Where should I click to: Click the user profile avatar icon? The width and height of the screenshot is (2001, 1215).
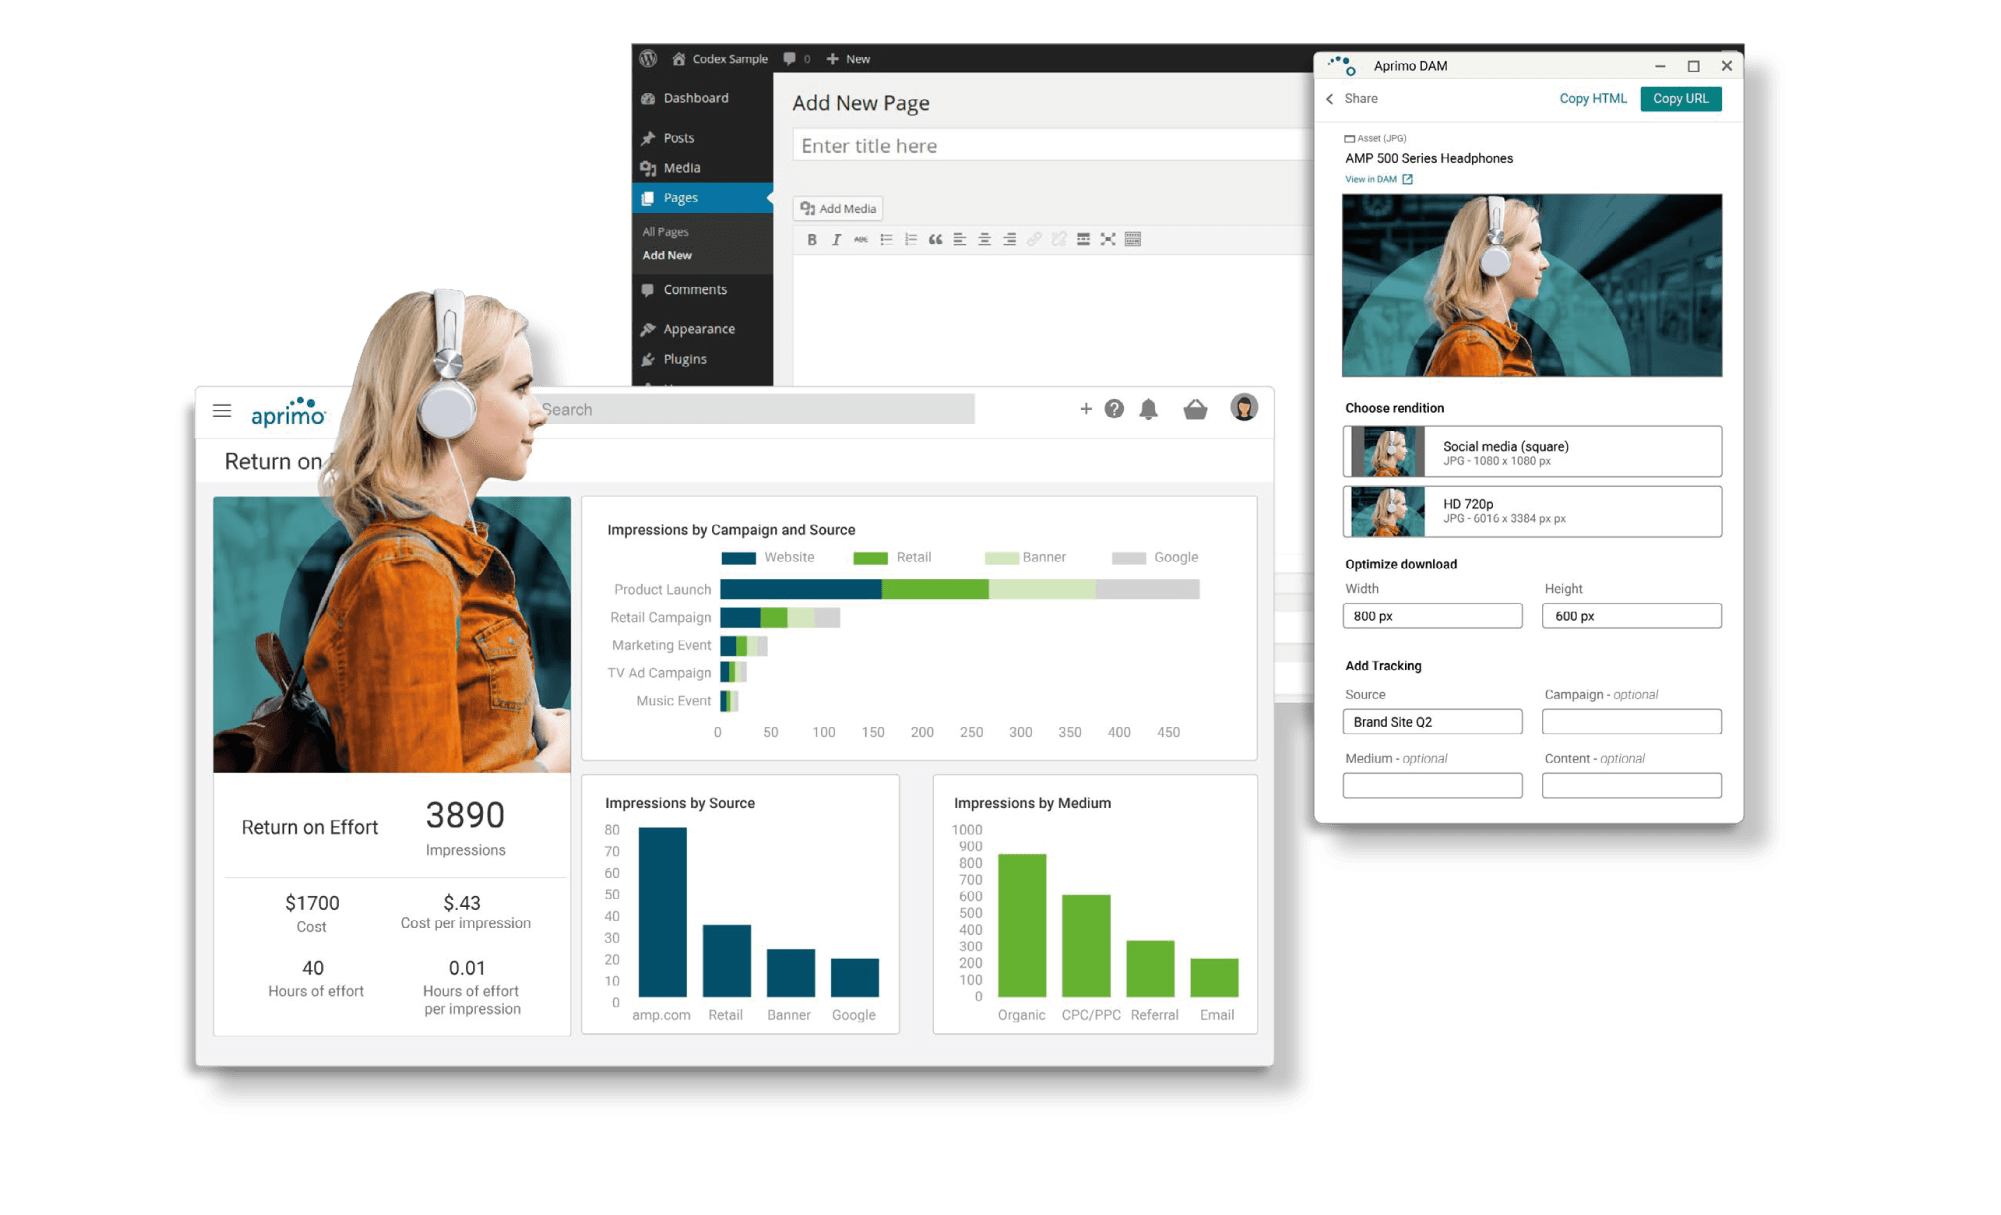click(x=1243, y=413)
